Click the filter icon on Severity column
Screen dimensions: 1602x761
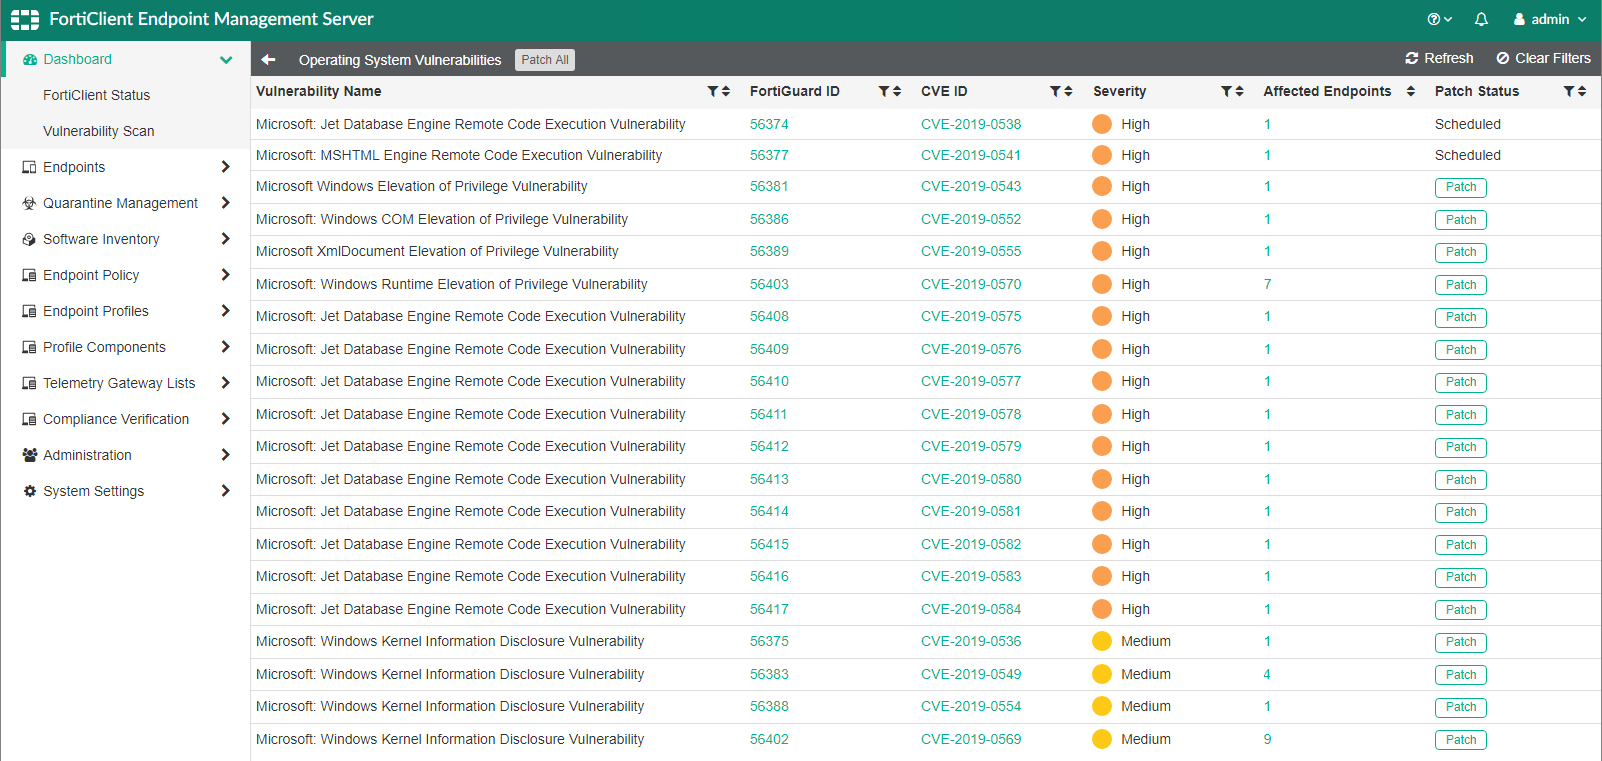pyautogui.click(x=1226, y=91)
